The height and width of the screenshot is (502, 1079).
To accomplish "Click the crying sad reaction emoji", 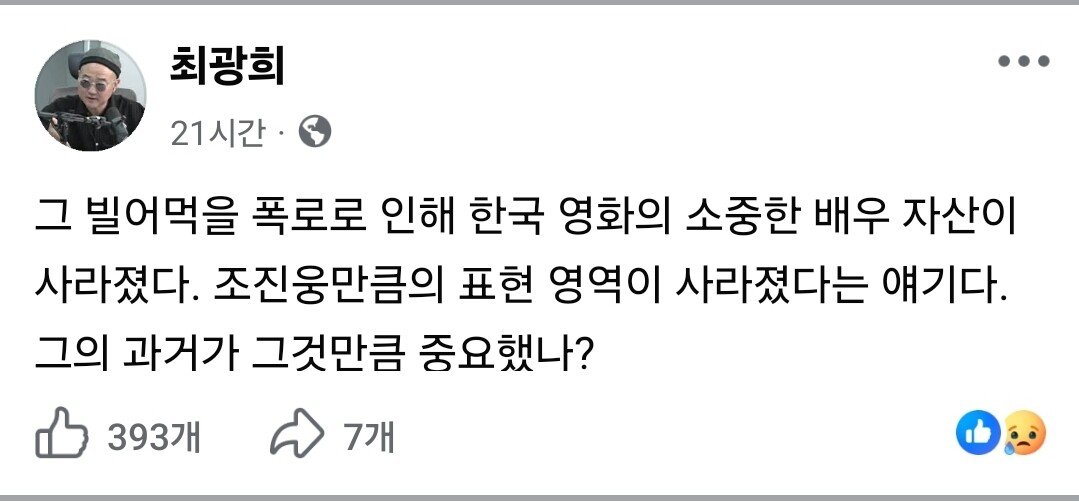I will pos(1024,433).
